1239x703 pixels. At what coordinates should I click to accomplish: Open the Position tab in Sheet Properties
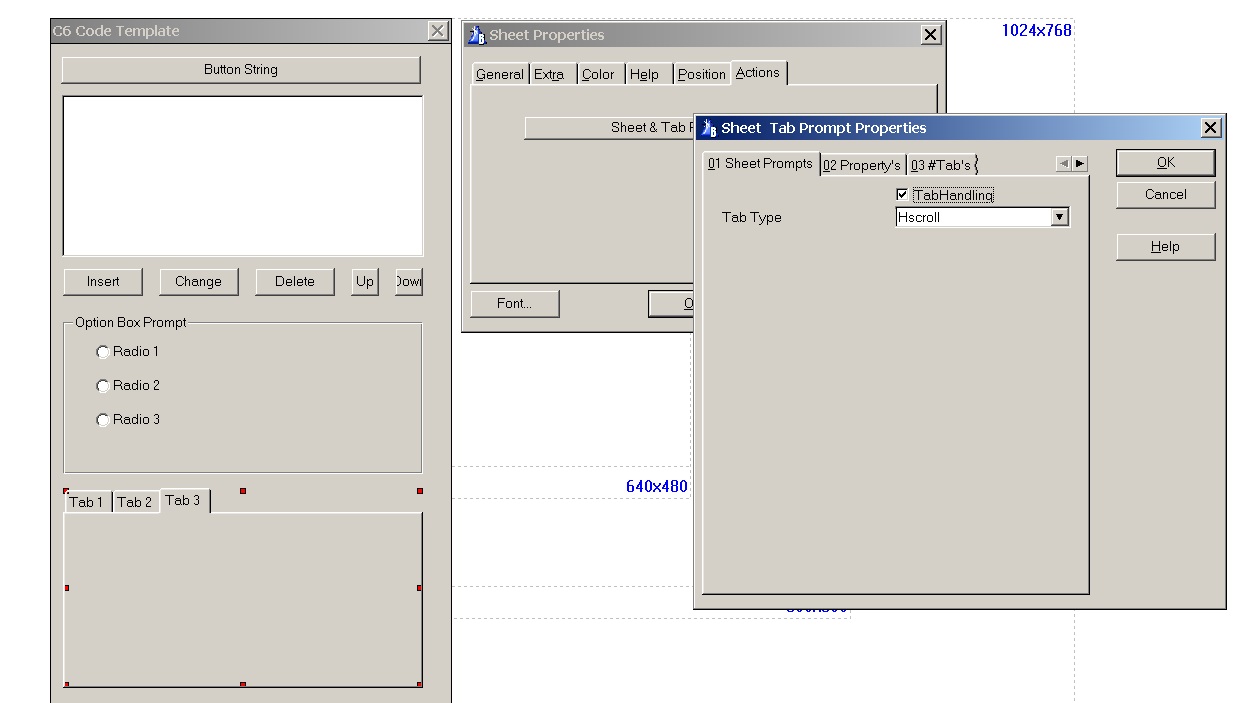point(701,74)
